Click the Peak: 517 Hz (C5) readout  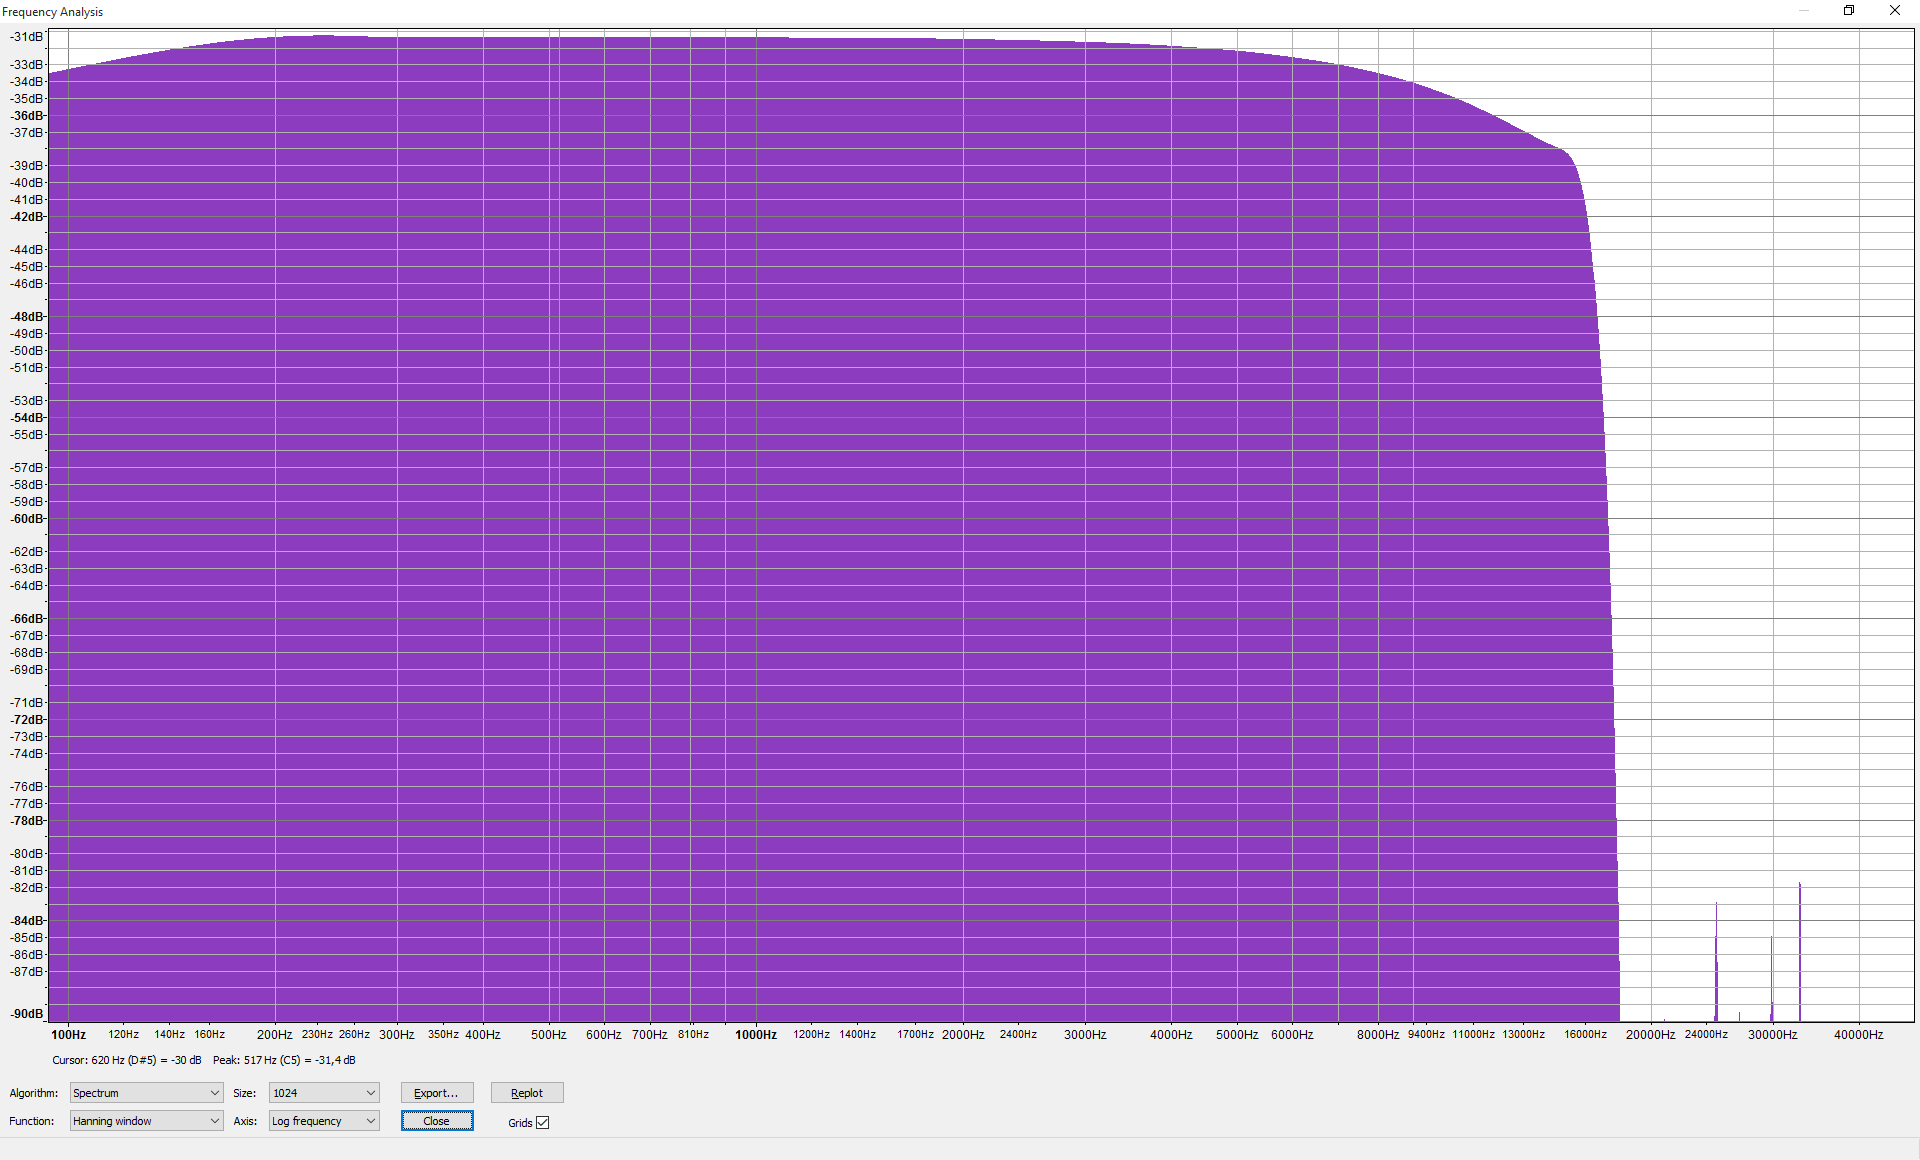tap(284, 1060)
